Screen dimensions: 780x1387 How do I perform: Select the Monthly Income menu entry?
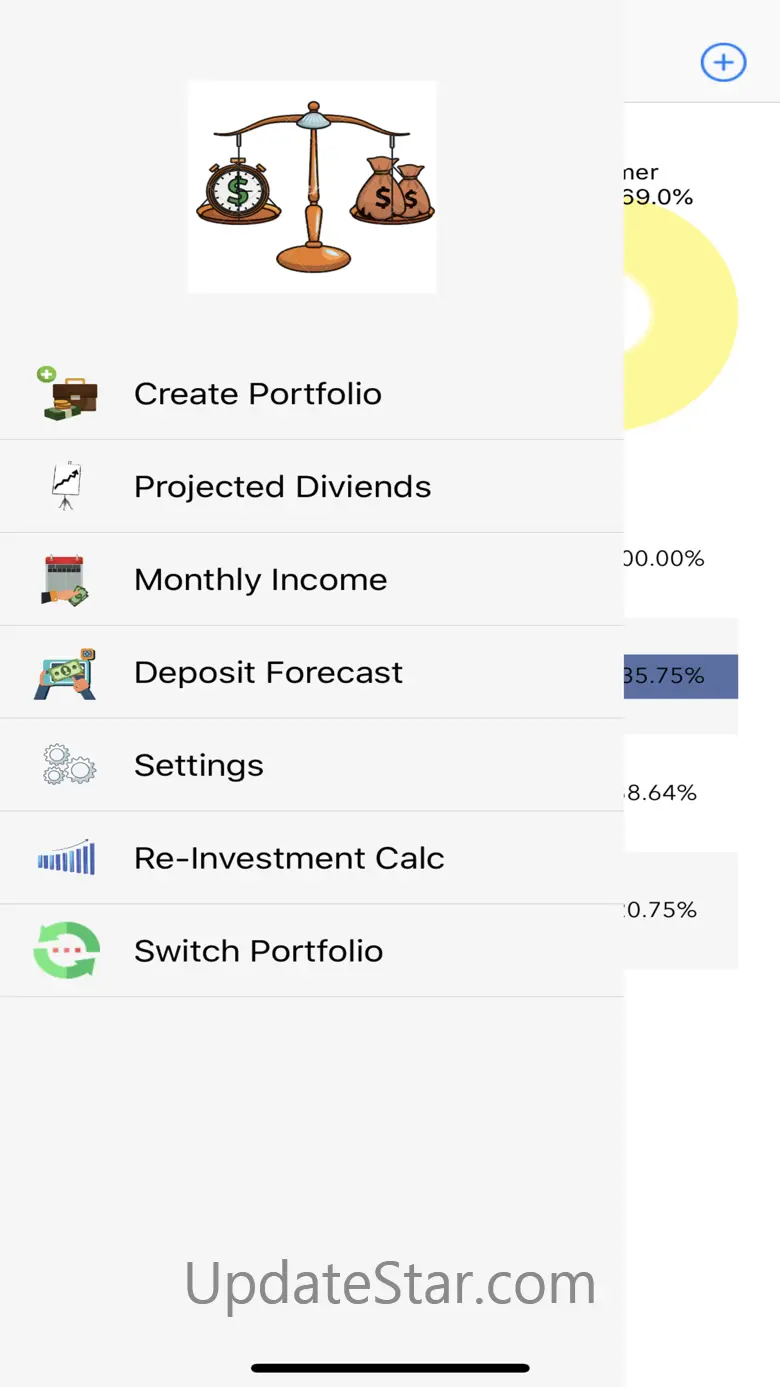point(260,580)
